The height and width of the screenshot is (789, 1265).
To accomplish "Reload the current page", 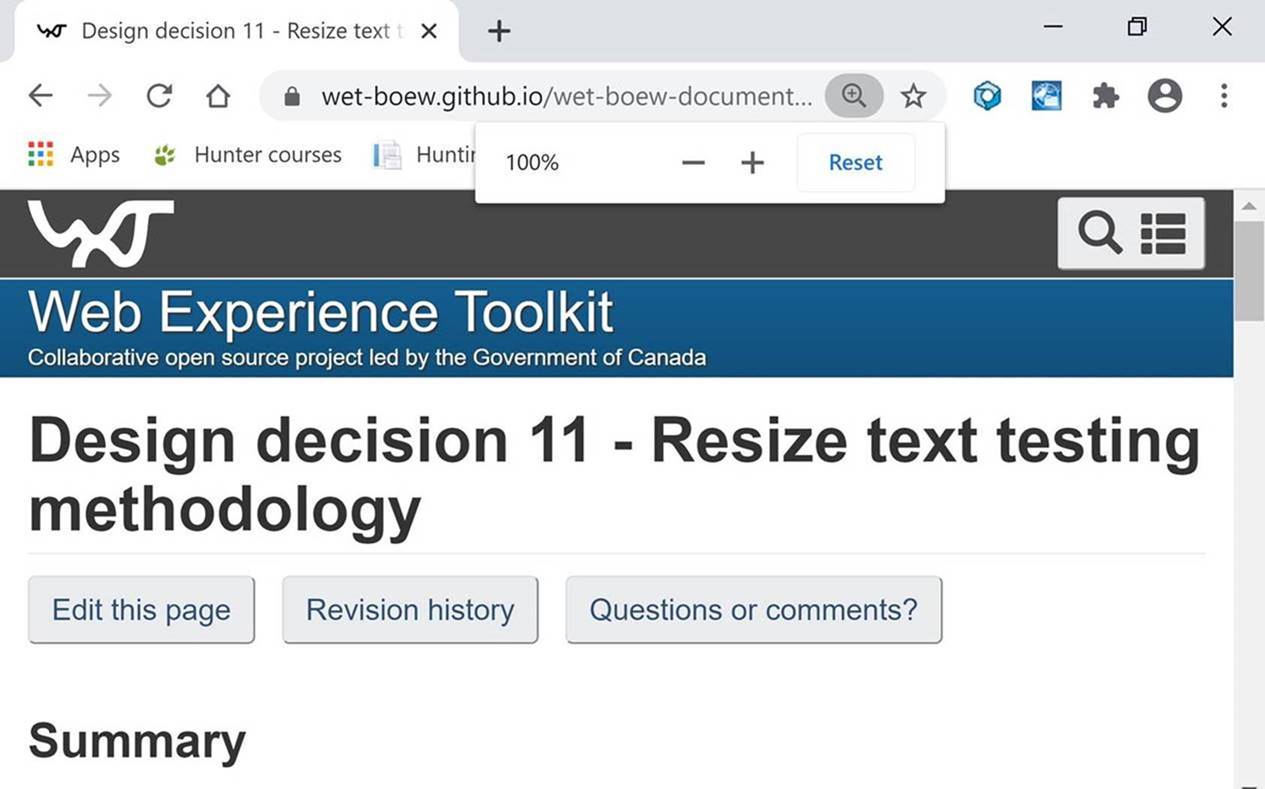I will click(x=159, y=96).
